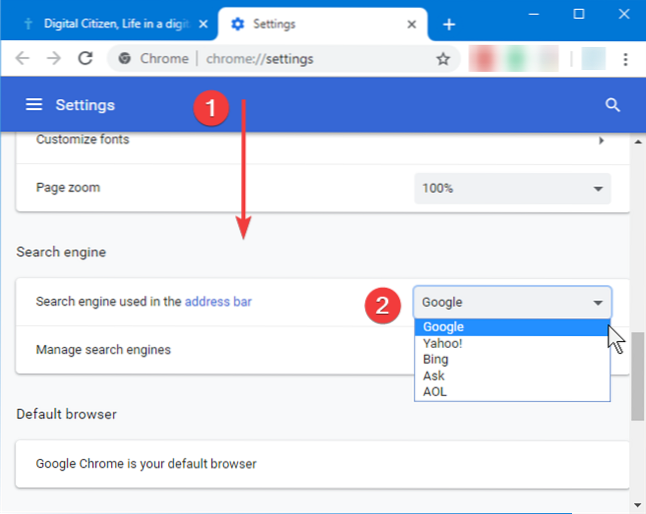Open Manage search engines
This screenshot has width=646, height=514.
click(103, 350)
